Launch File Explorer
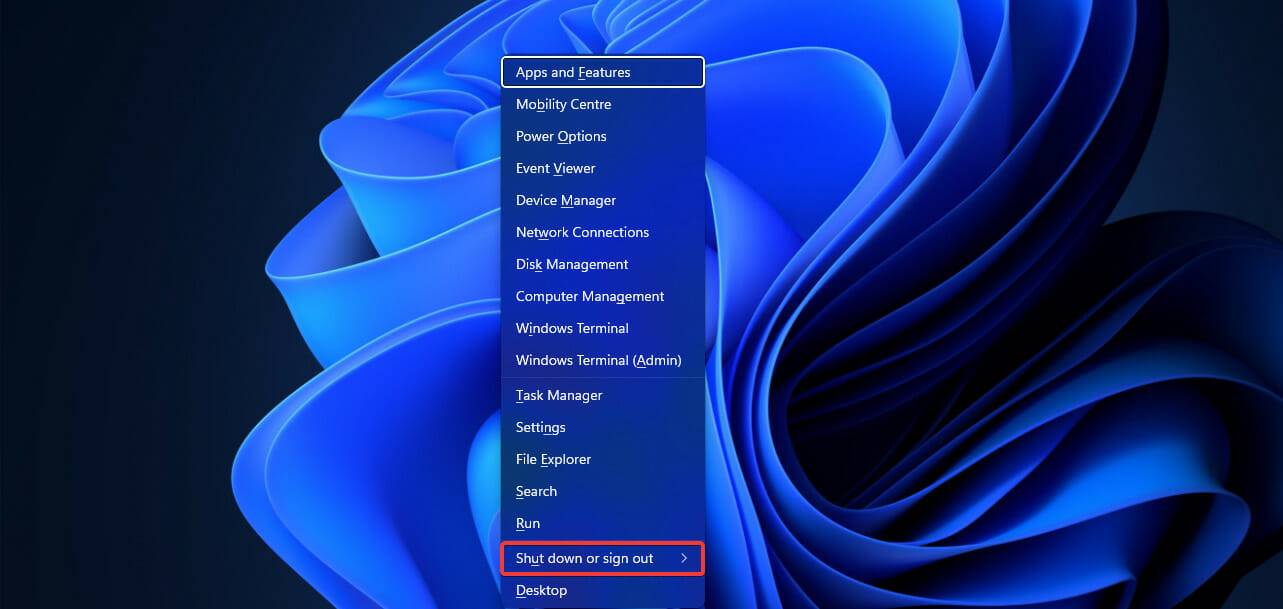1283x609 pixels. tap(553, 459)
